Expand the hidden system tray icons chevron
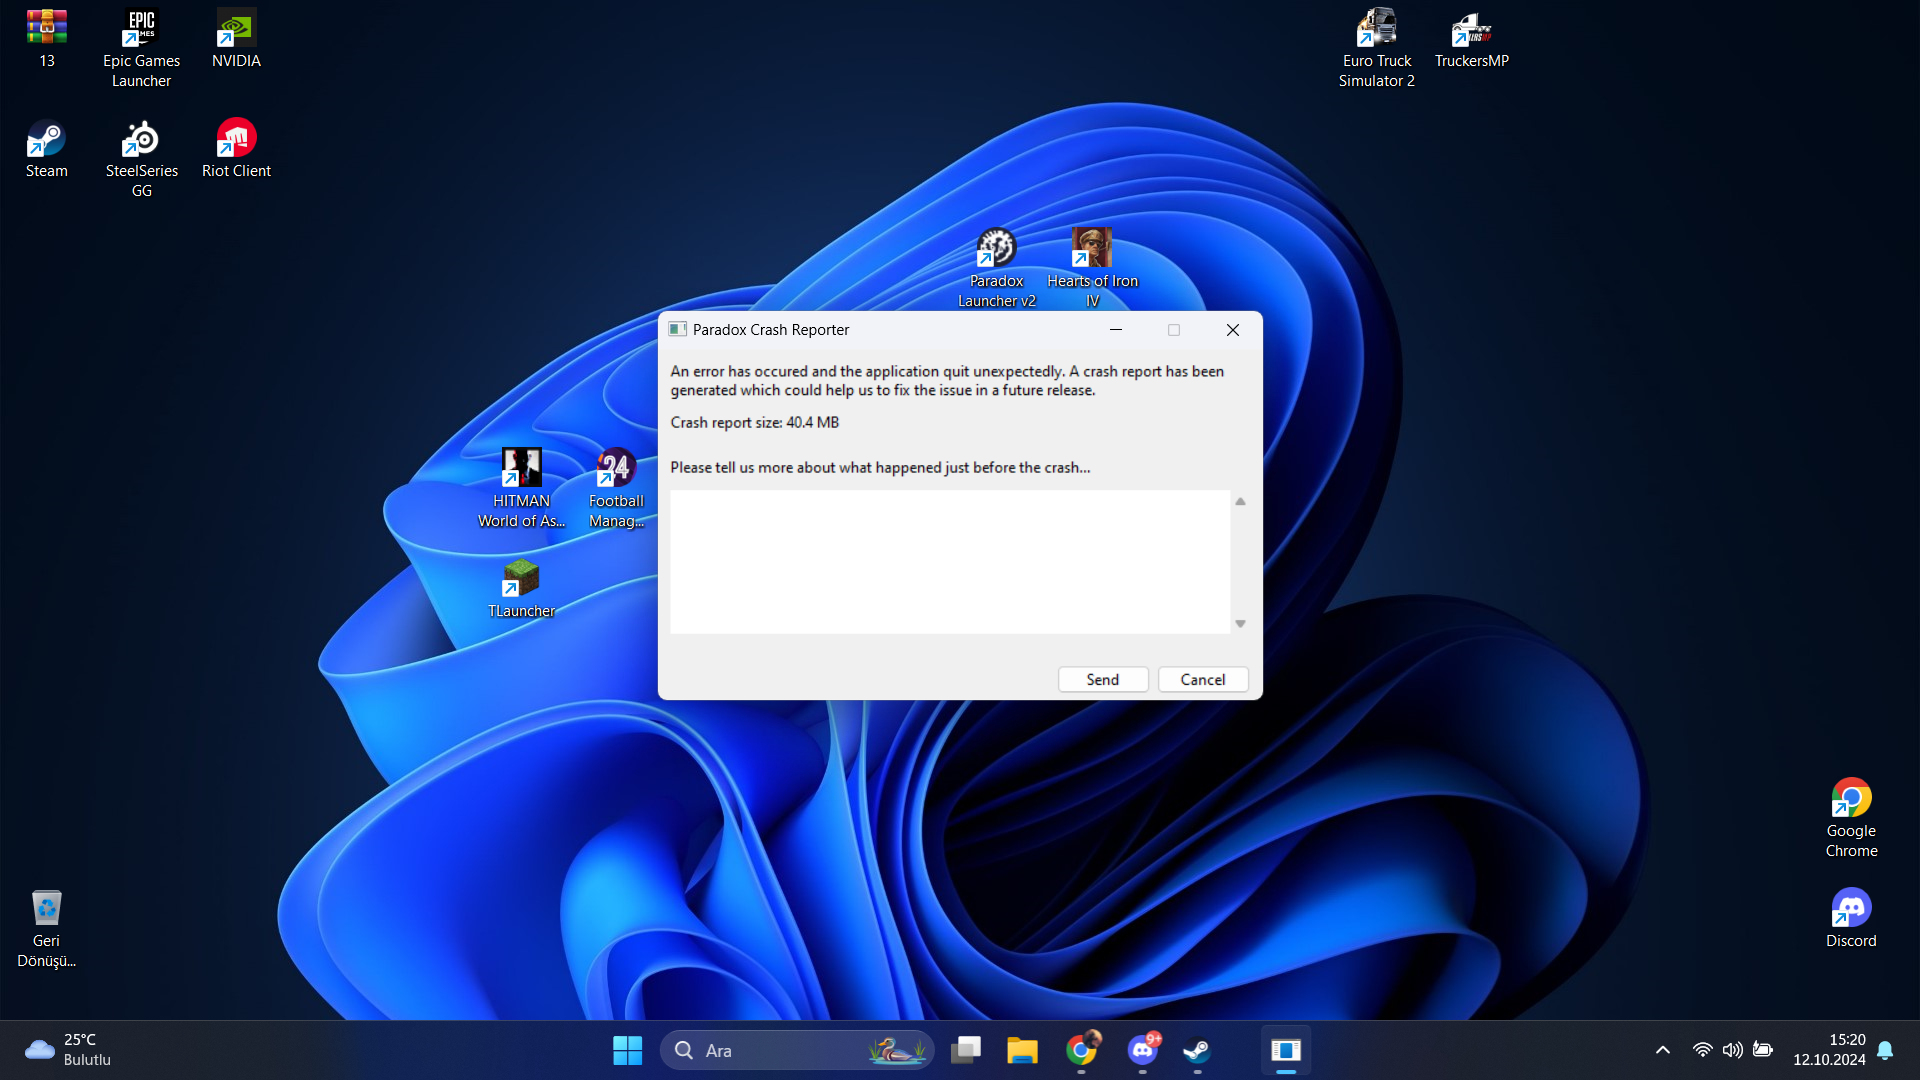This screenshot has width=1920, height=1080. point(1662,1050)
